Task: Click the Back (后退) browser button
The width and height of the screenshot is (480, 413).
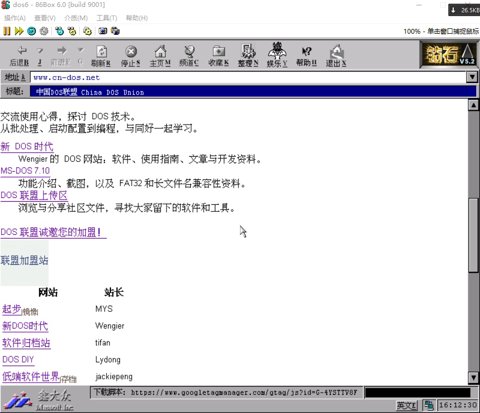Action: [19, 55]
